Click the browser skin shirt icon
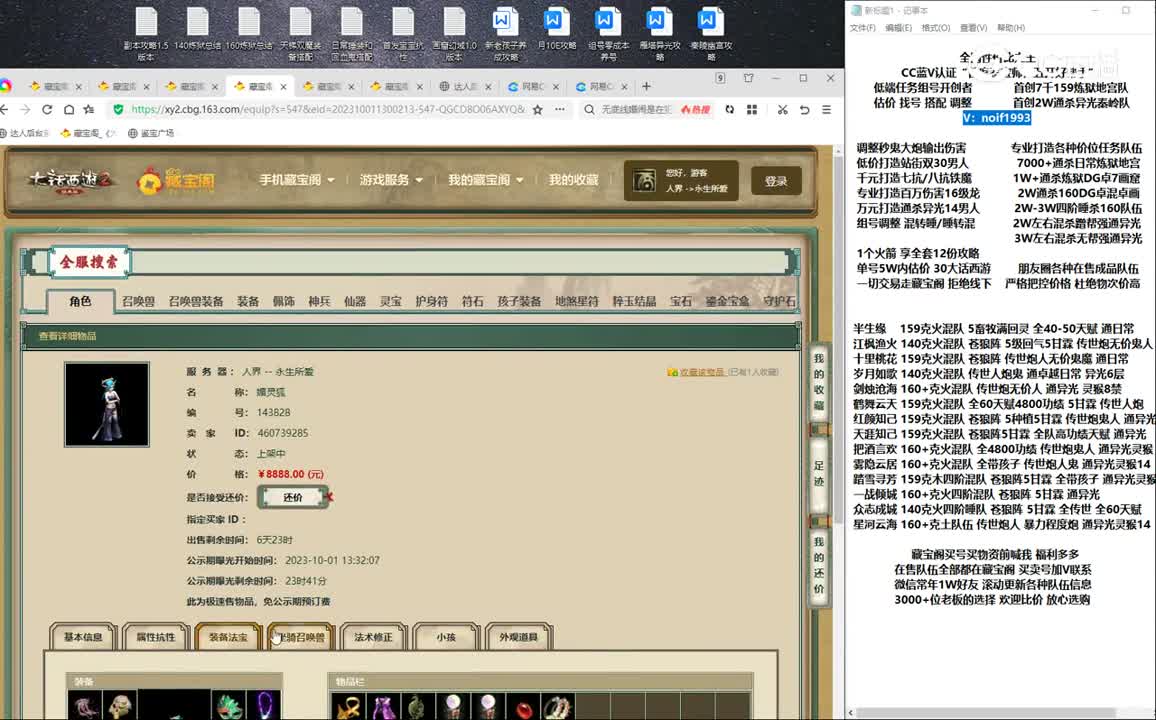The image size is (1156, 720). pyautogui.click(x=748, y=78)
